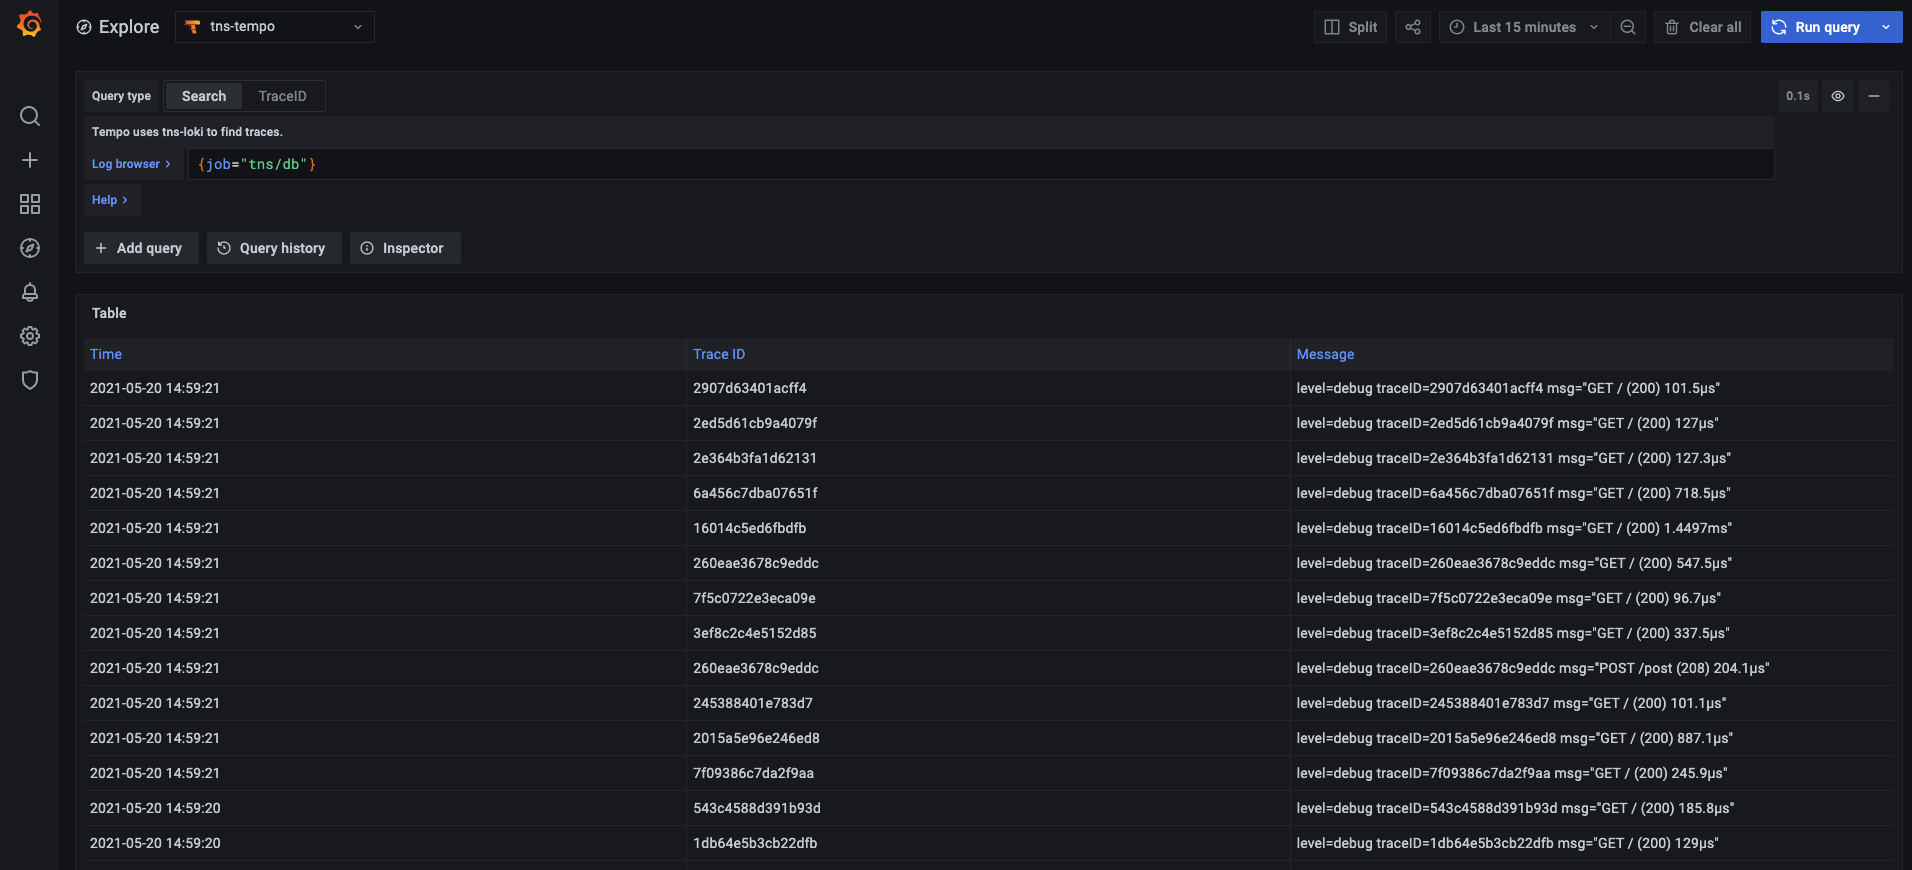Open the Dashboards grid icon
Image resolution: width=1912 pixels, height=870 pixels.
(30, 204)
